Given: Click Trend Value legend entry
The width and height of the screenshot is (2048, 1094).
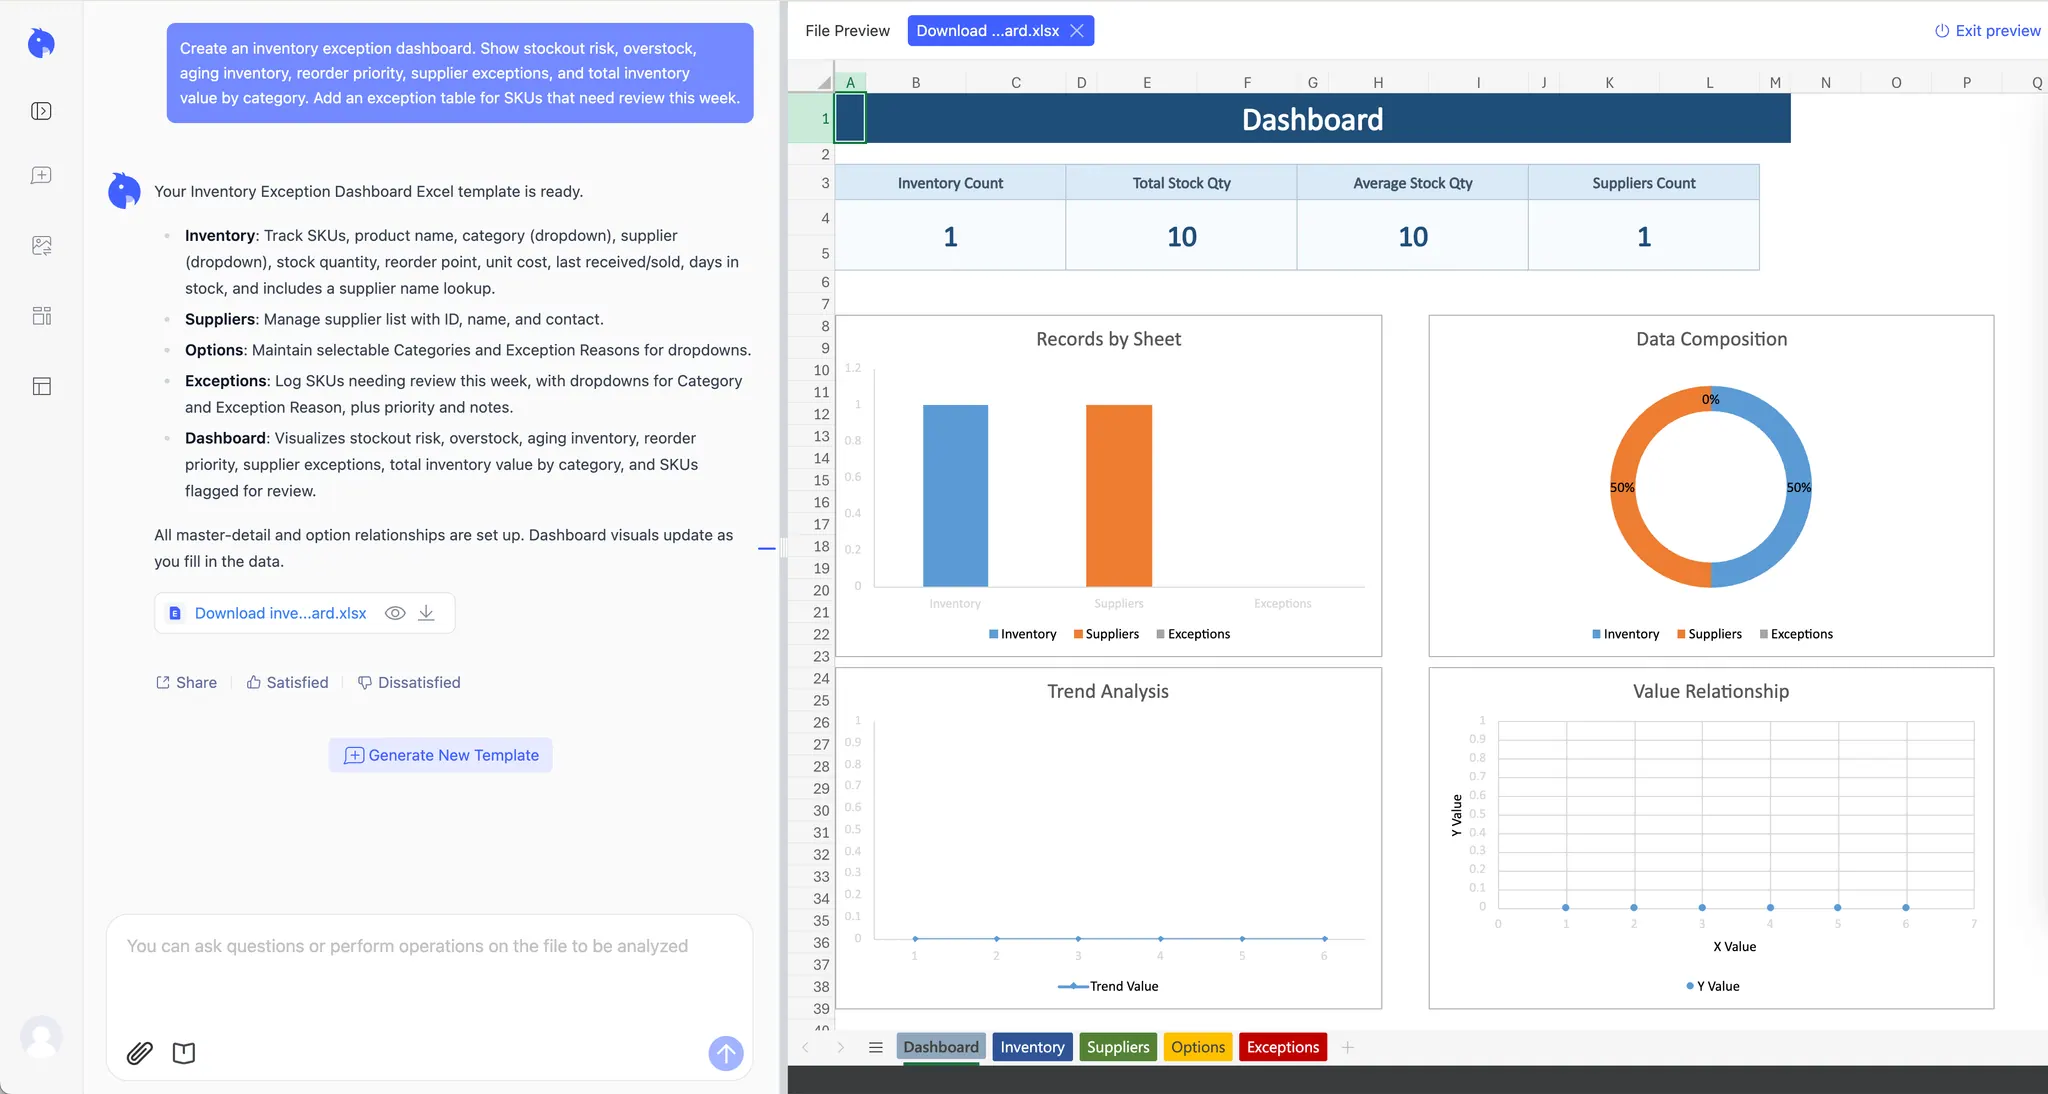Looking at the screenshot, I should pyautogui.click(x=1108, y=986).
